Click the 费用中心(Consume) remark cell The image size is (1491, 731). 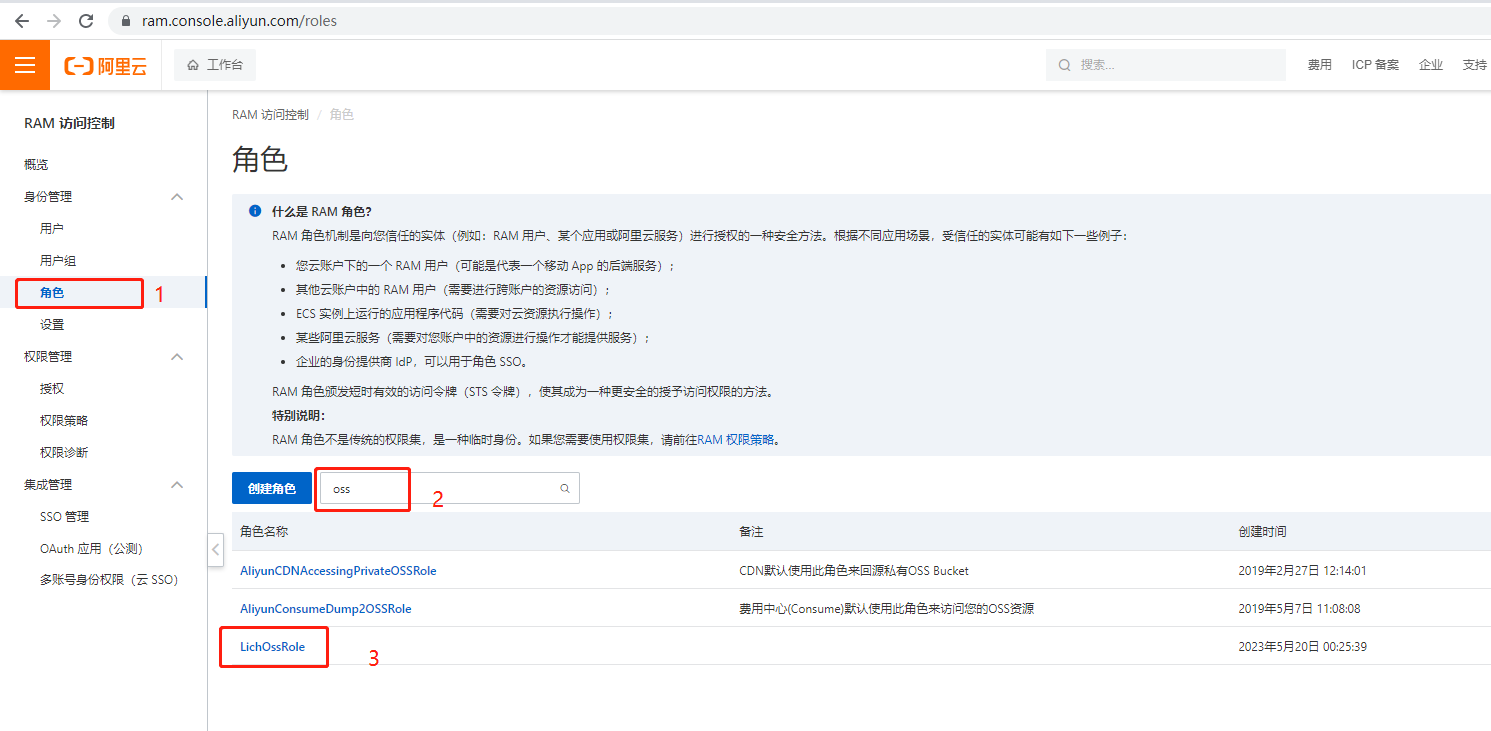(886, 608)
